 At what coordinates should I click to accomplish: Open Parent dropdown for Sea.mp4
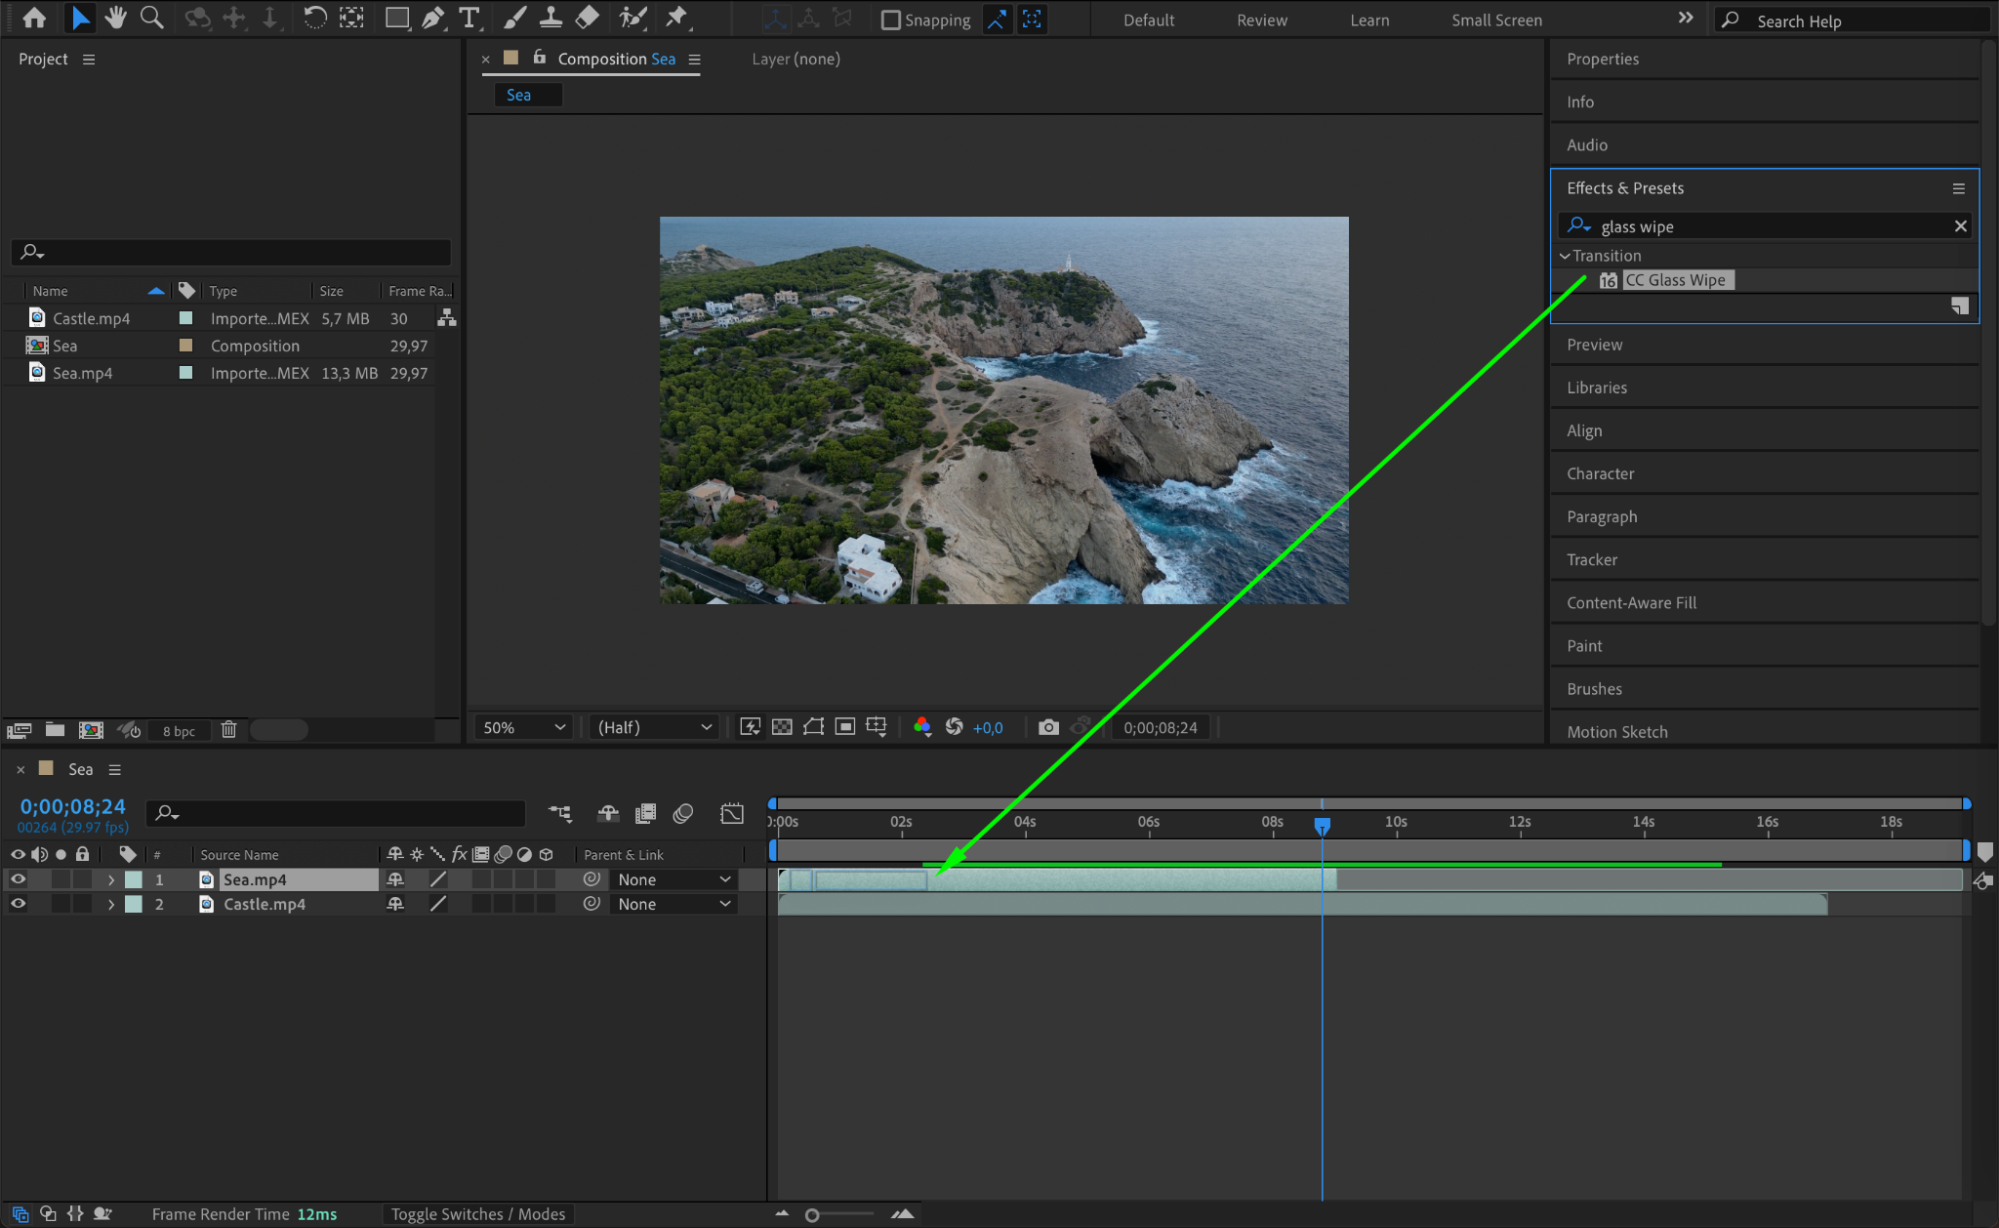tap(673, 880)
